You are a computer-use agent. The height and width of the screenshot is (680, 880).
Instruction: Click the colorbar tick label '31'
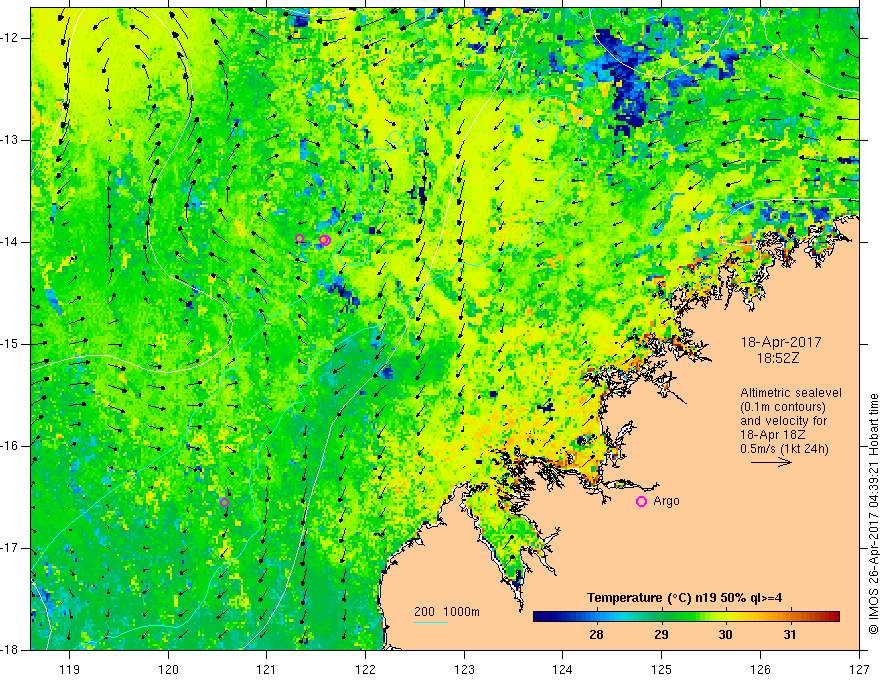pyautogui.click(x=790, y=635)
